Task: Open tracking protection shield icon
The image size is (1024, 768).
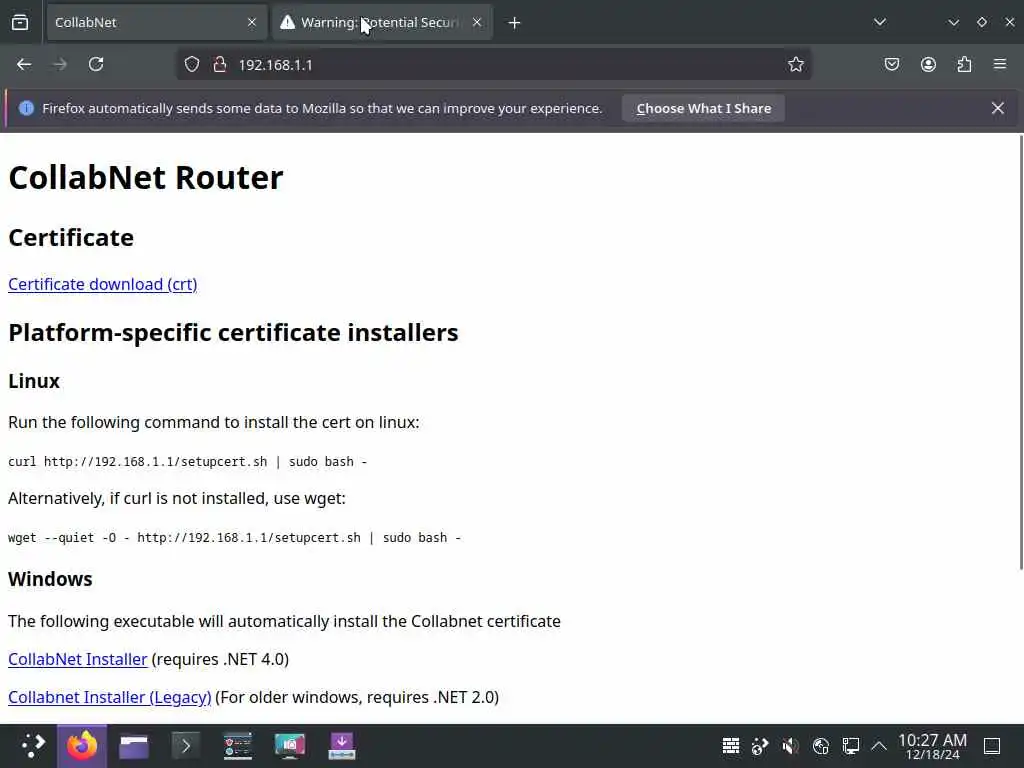Action: tap(191, 65)
